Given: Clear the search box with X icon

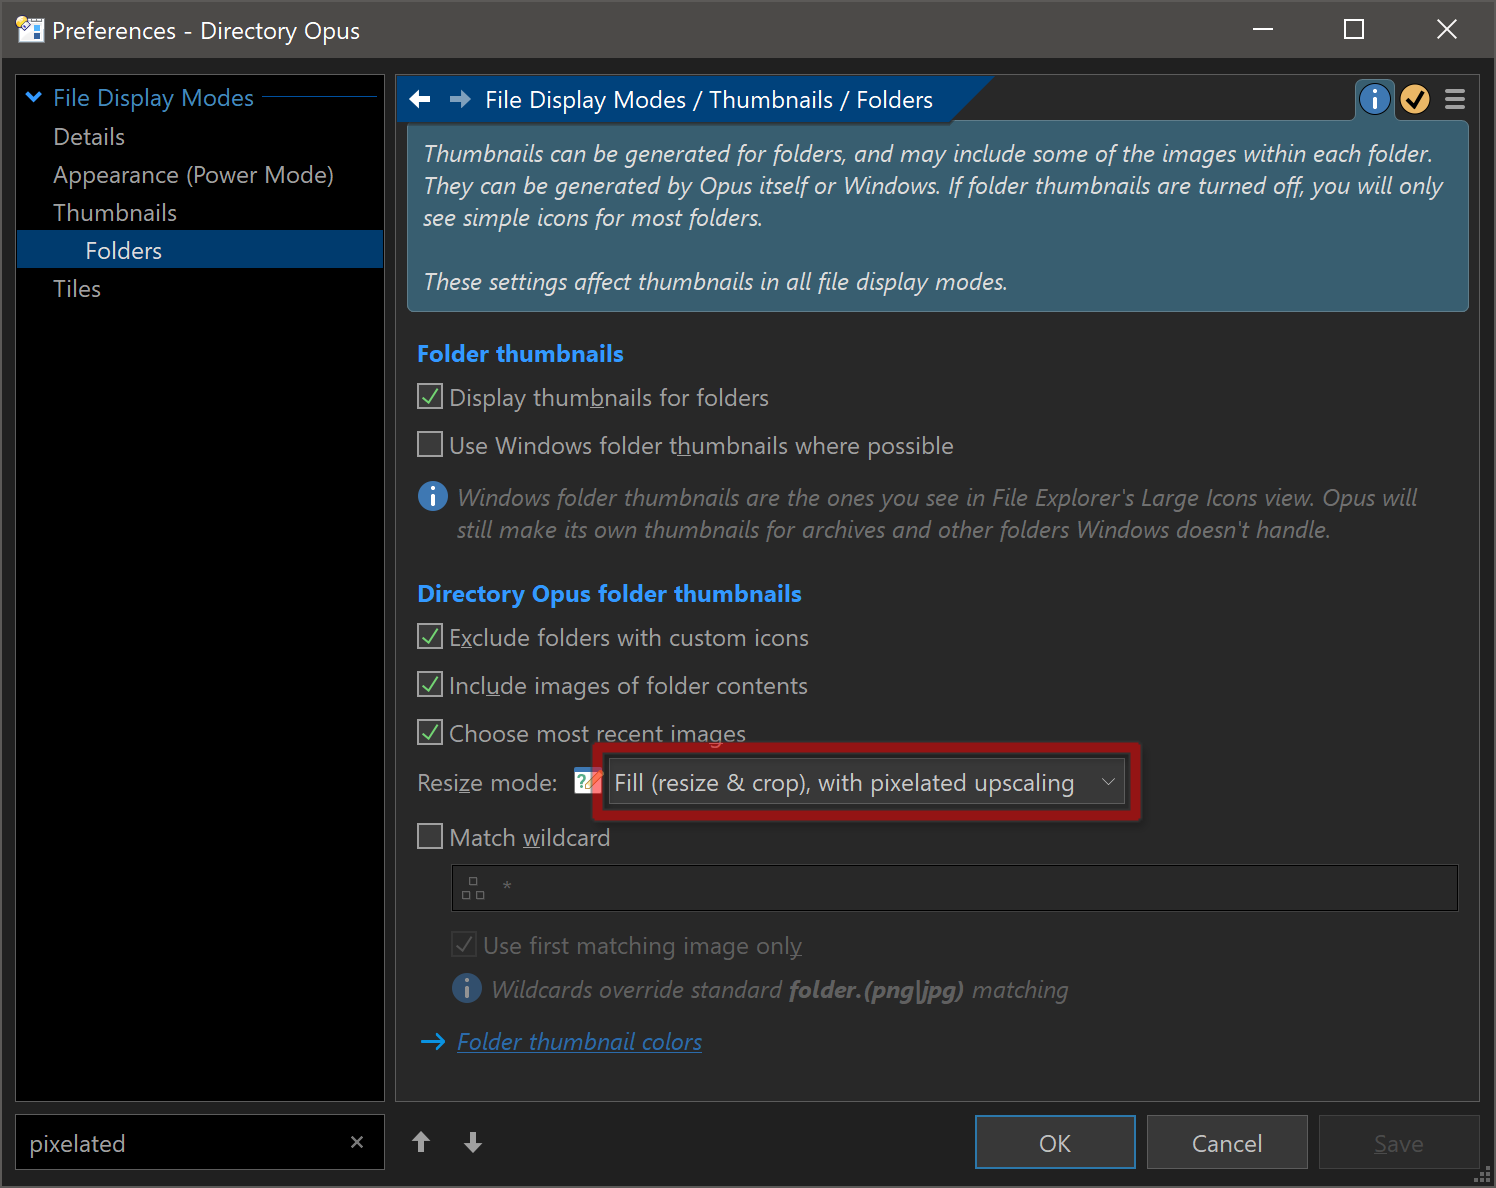Looking at the screenshot, I should coord(357,1142).
